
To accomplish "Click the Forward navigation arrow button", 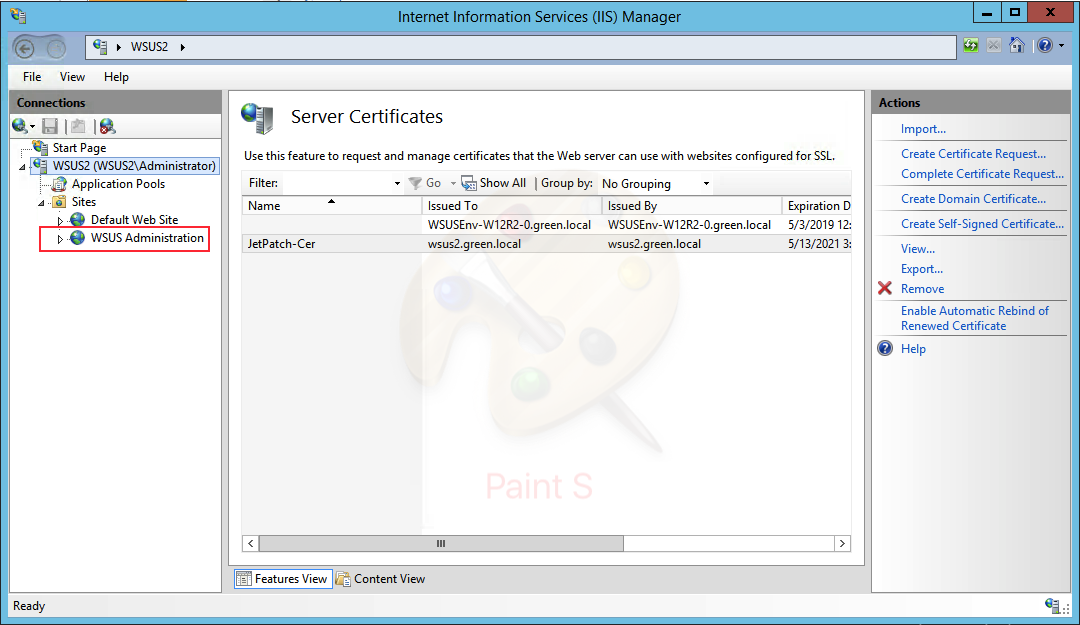I will tap(56, 48).
